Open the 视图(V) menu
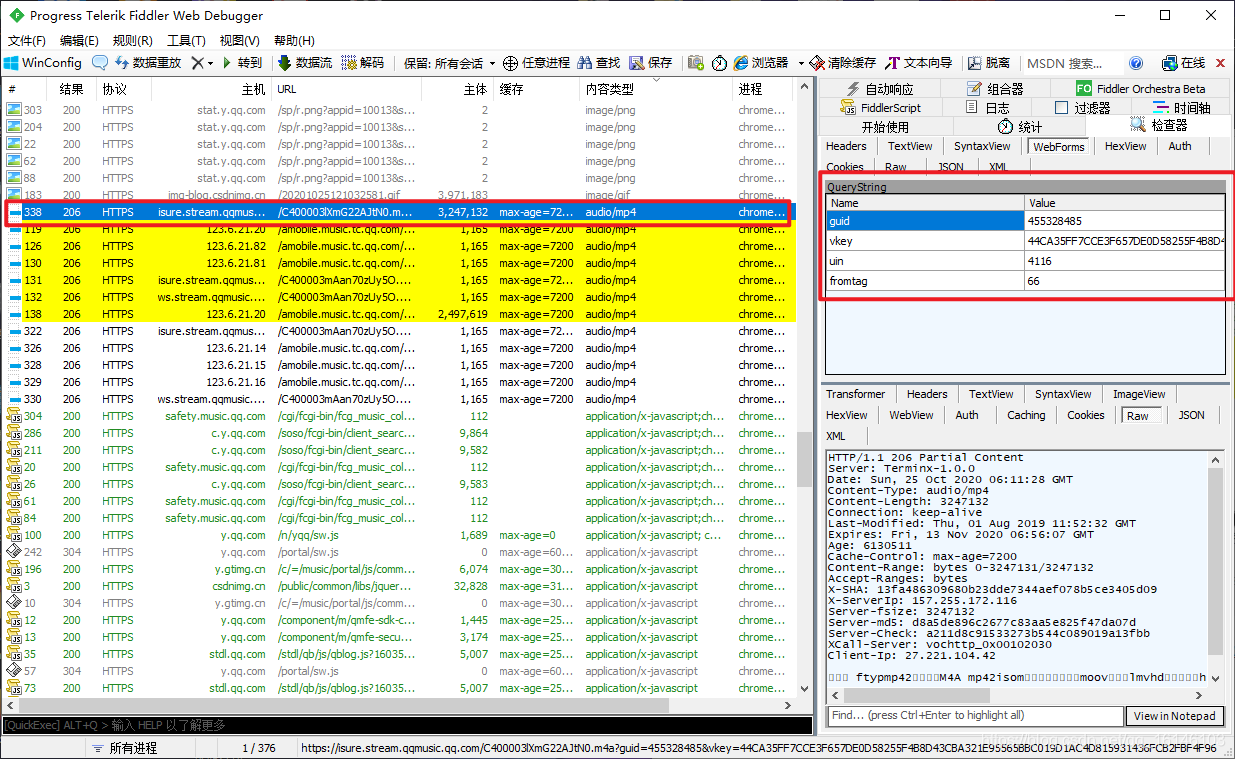This screenshot has width=1235, height=759. (240, 40)
